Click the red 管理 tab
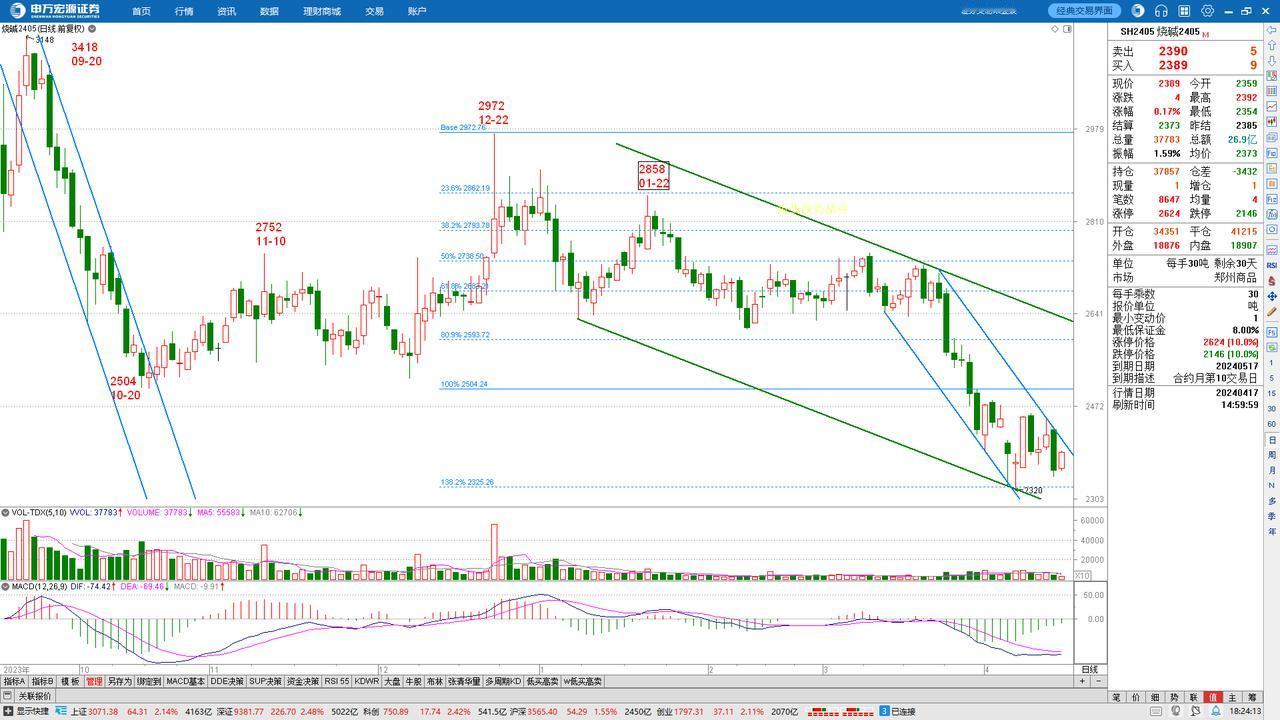1280x720 pixels. pyautogui.click(x=94, y=681)
